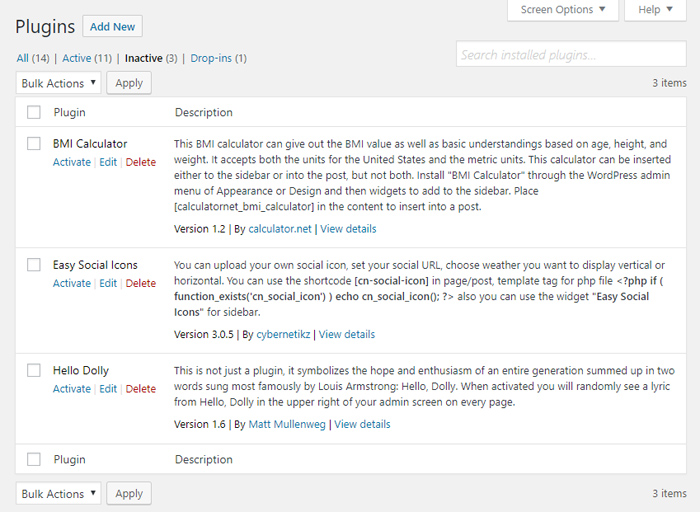Viewport: 700px width, 512px height.
Task: Click the Hello Dolly plugin name
Action: click(x=81, y=370)
